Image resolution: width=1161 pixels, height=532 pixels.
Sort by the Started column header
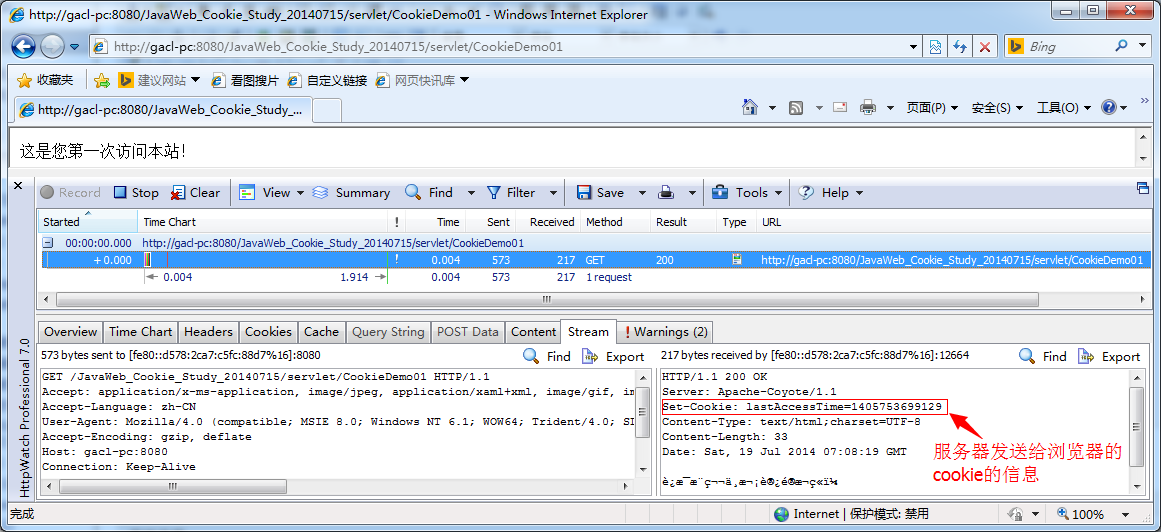pyautogui.click(x=87, y=222)
